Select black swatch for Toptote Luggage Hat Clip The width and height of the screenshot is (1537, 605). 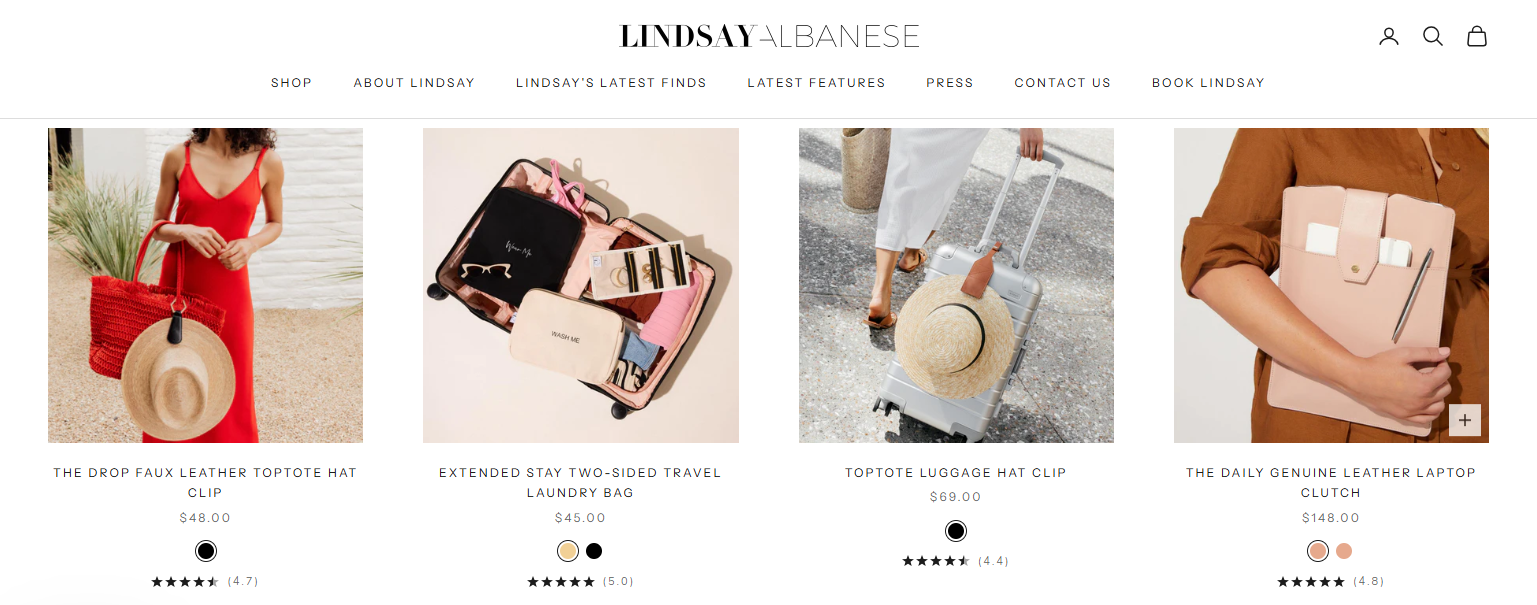956,531
